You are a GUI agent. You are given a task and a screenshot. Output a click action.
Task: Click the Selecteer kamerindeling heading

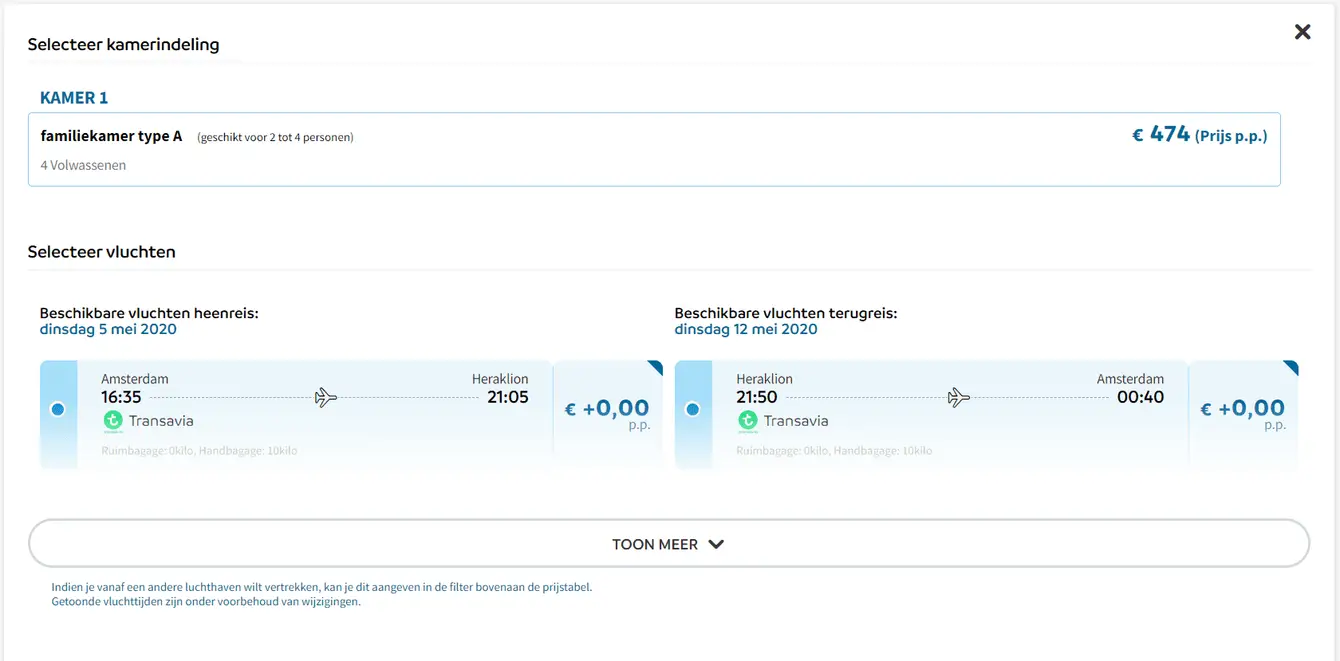[x=124, y=45]
